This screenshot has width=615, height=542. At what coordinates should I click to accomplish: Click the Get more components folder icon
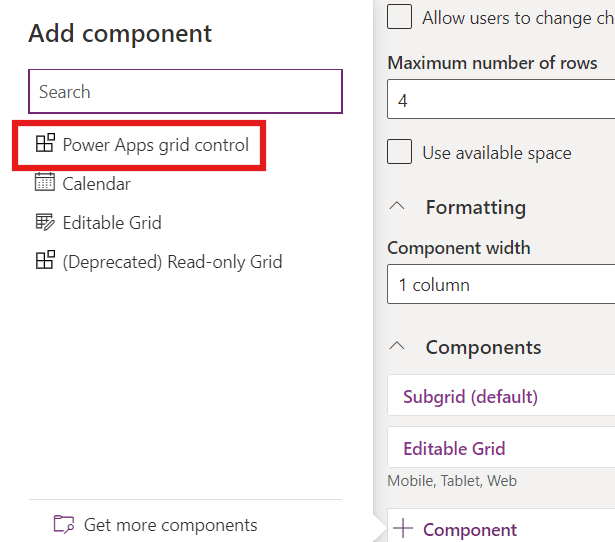[64, 524]
